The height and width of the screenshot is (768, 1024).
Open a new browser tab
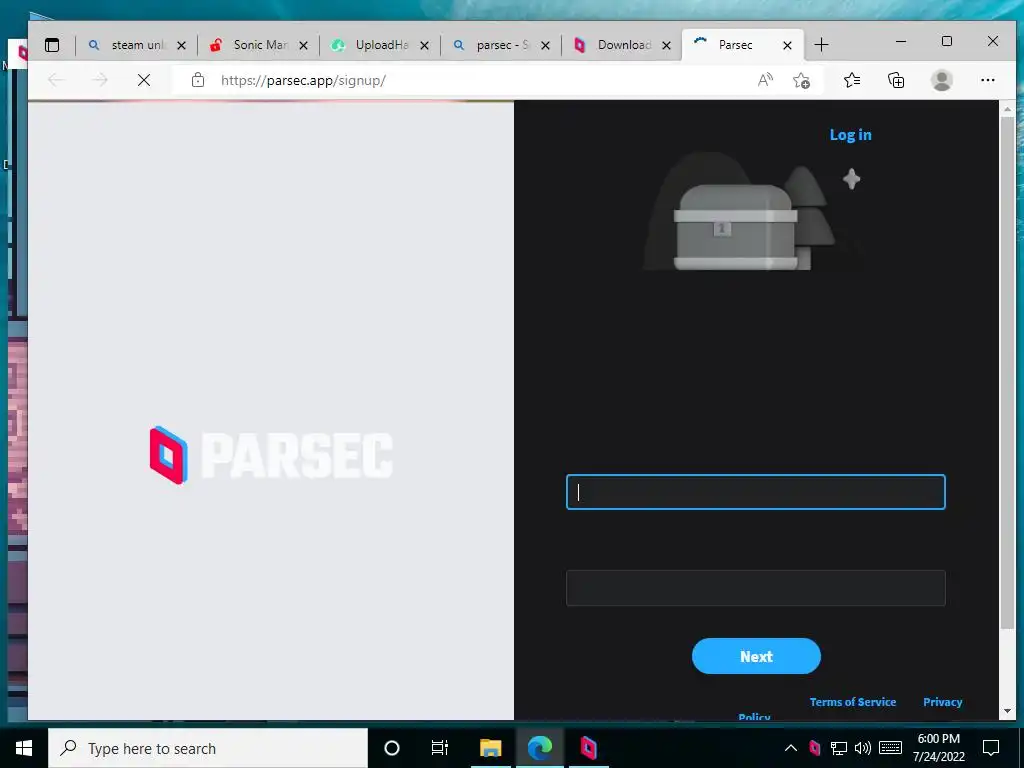click(x=822, y=45)
